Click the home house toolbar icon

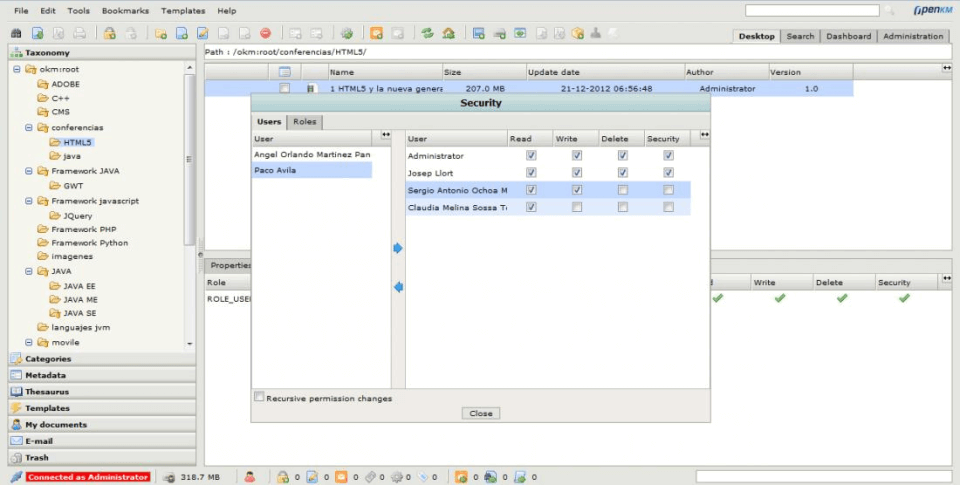point(449,34)
